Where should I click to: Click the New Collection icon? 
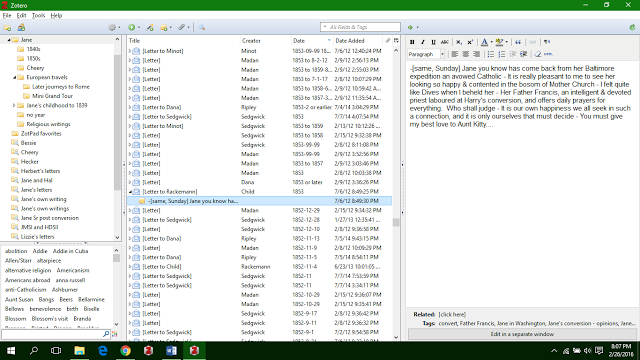[x=7, y=27]
